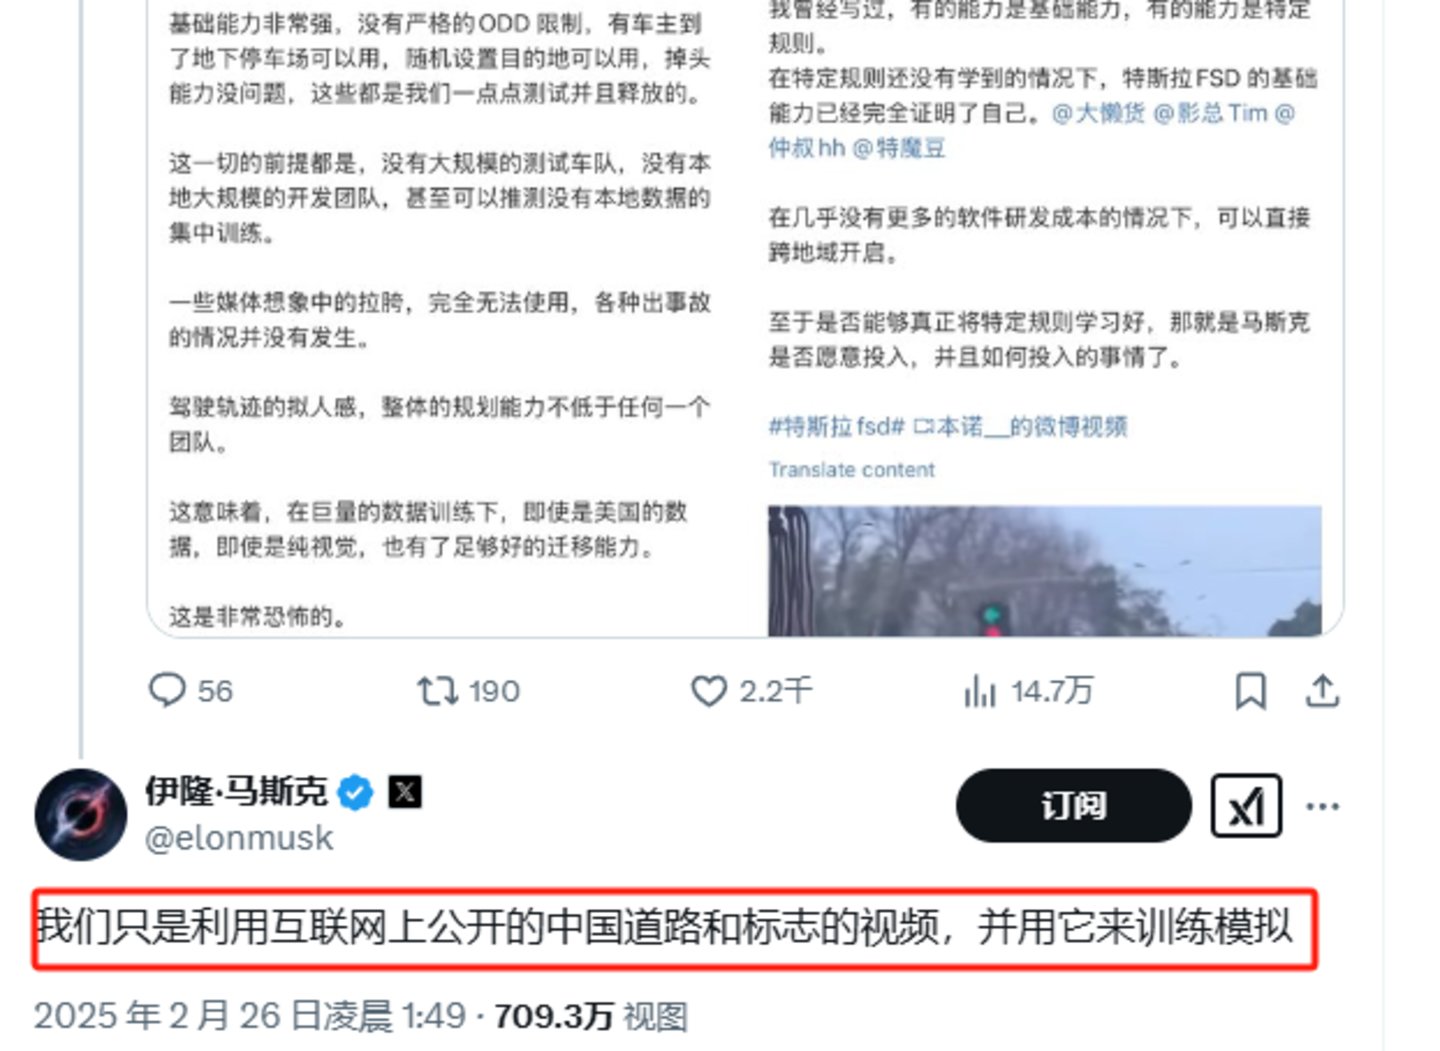Click the 伊隆·马斯克 display name
Image resolution: width=1440 pixels, height=1051 pixels.
[237, 792]
